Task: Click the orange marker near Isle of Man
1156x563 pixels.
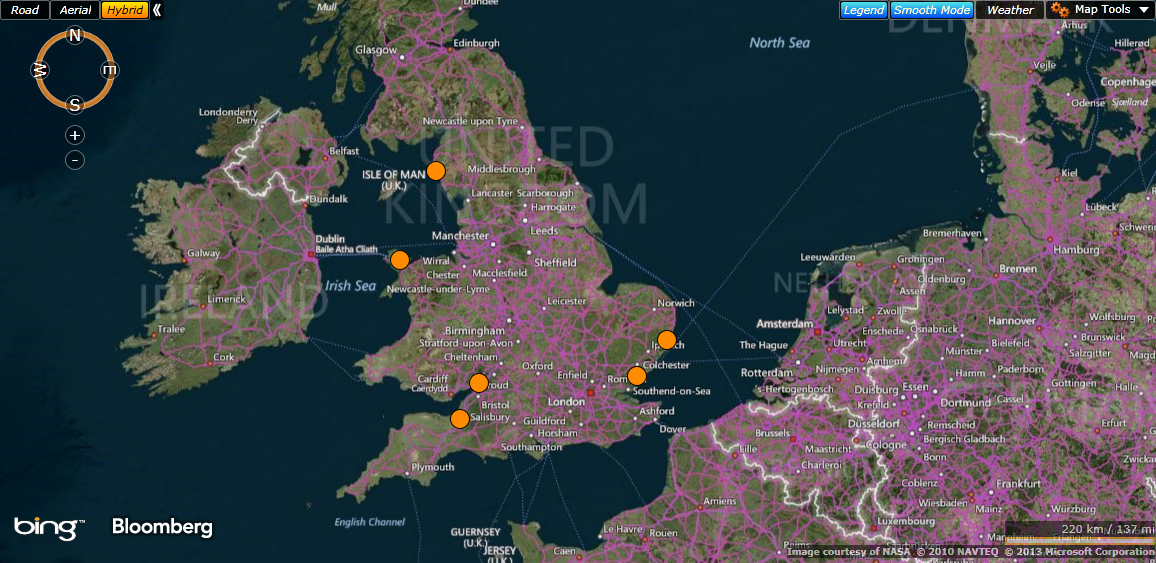Action: [x=436, y=171]
